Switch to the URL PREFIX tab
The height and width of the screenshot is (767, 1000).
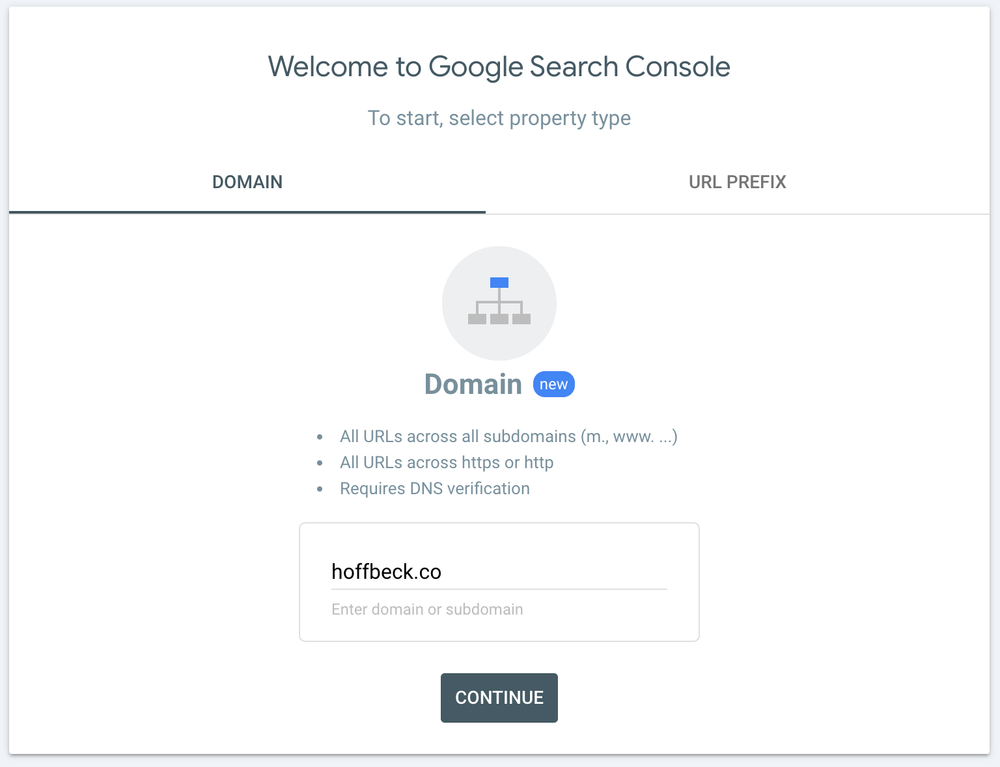click(737, 182)
